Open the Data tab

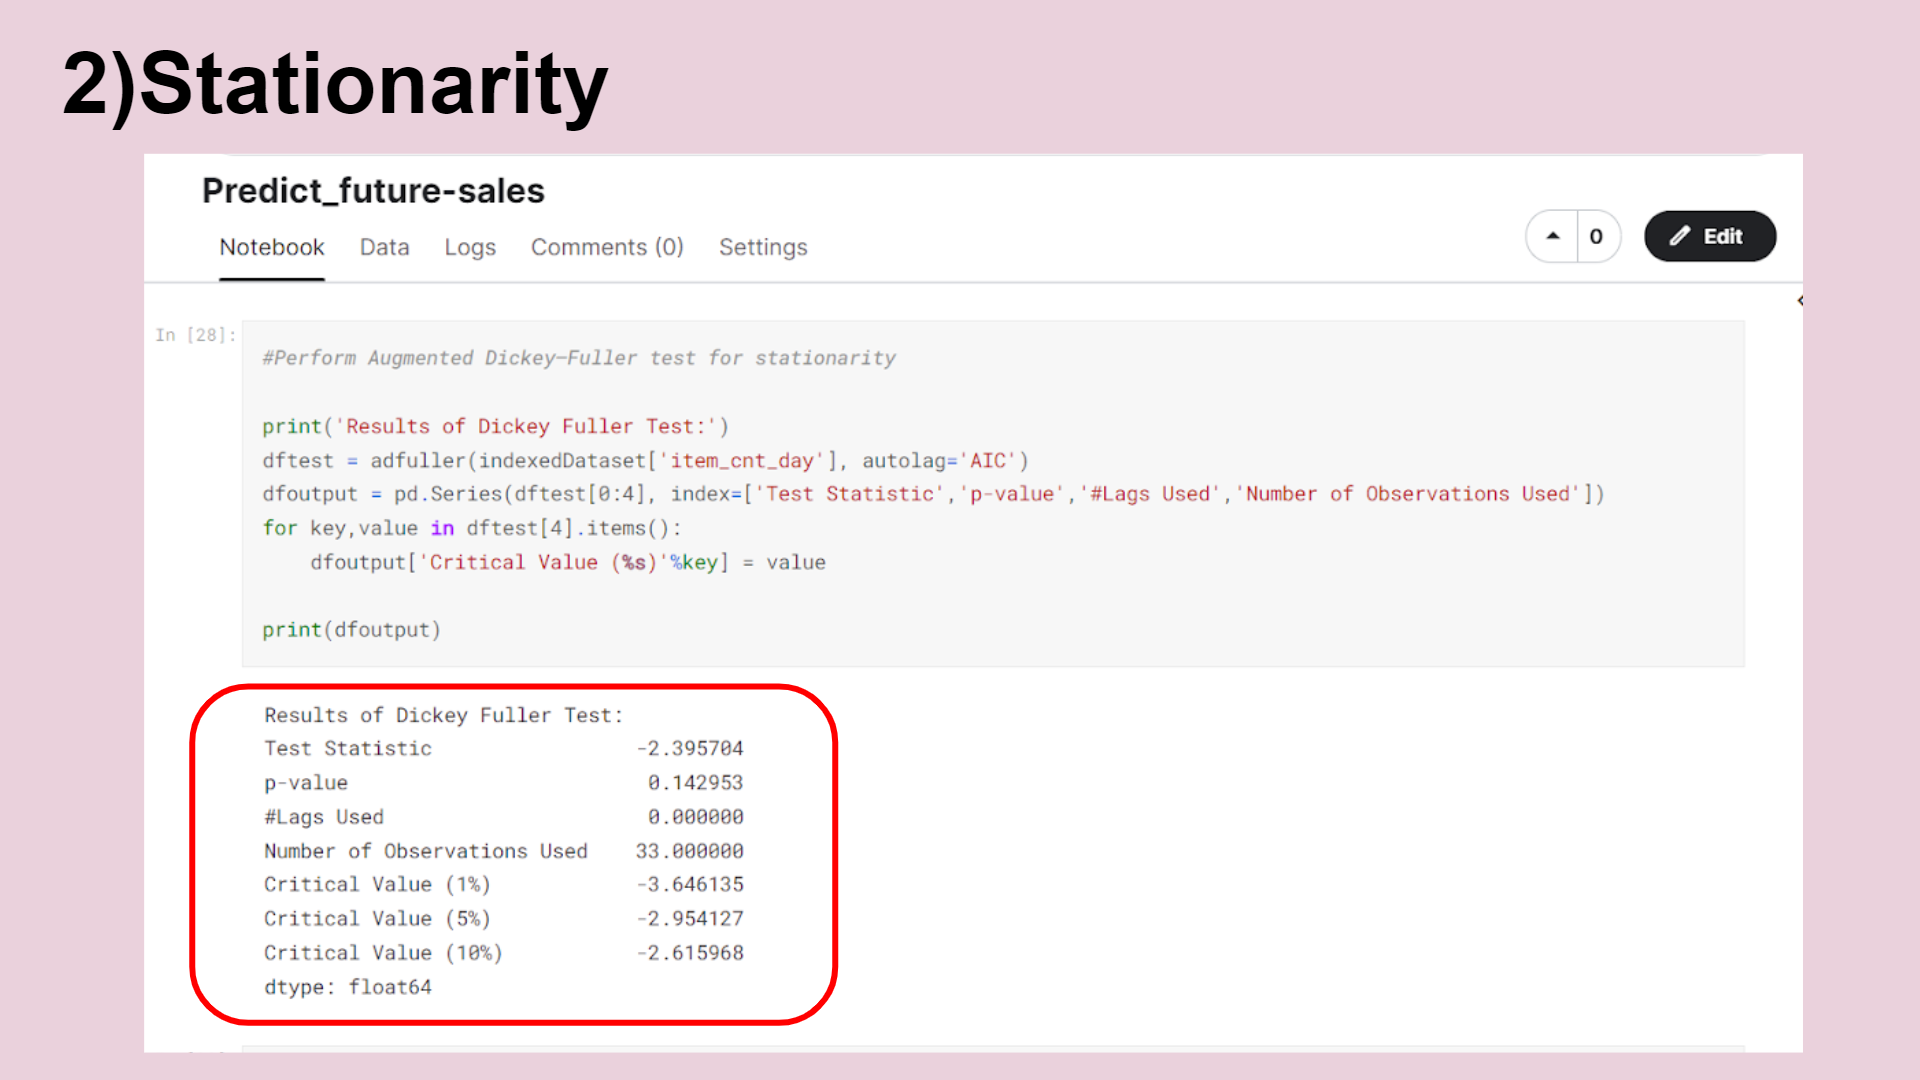pyautogui.click(x=384, y=247)
